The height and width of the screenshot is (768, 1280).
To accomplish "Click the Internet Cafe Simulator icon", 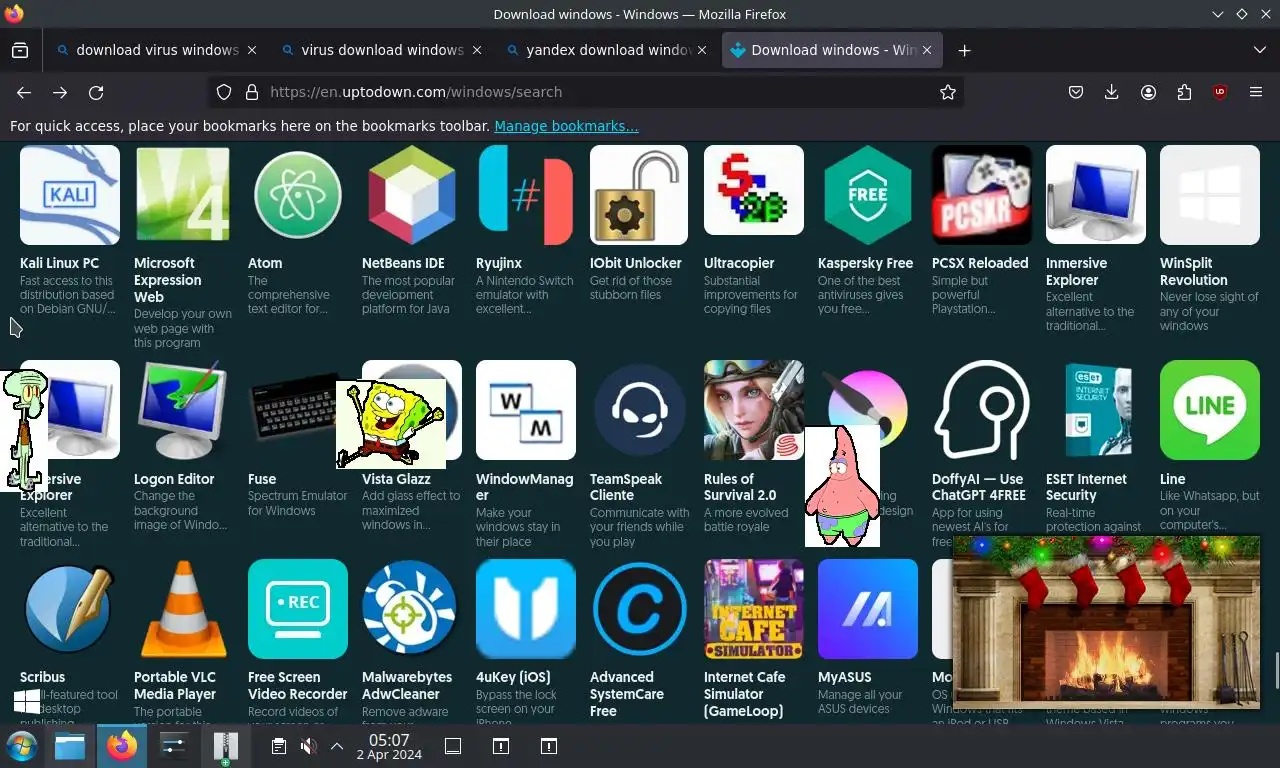I will (754, 609).
